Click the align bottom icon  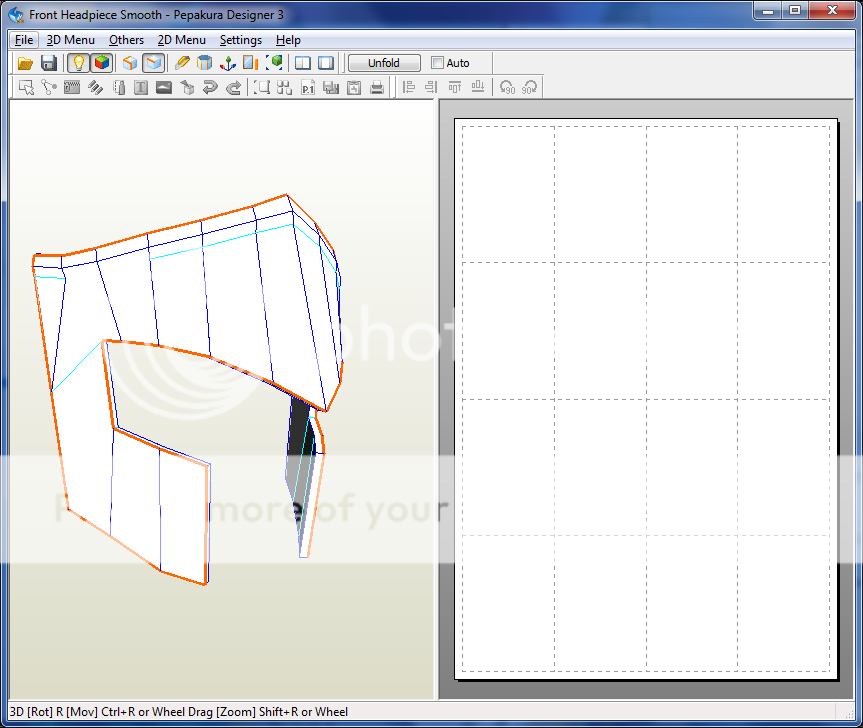coord(478,87)
